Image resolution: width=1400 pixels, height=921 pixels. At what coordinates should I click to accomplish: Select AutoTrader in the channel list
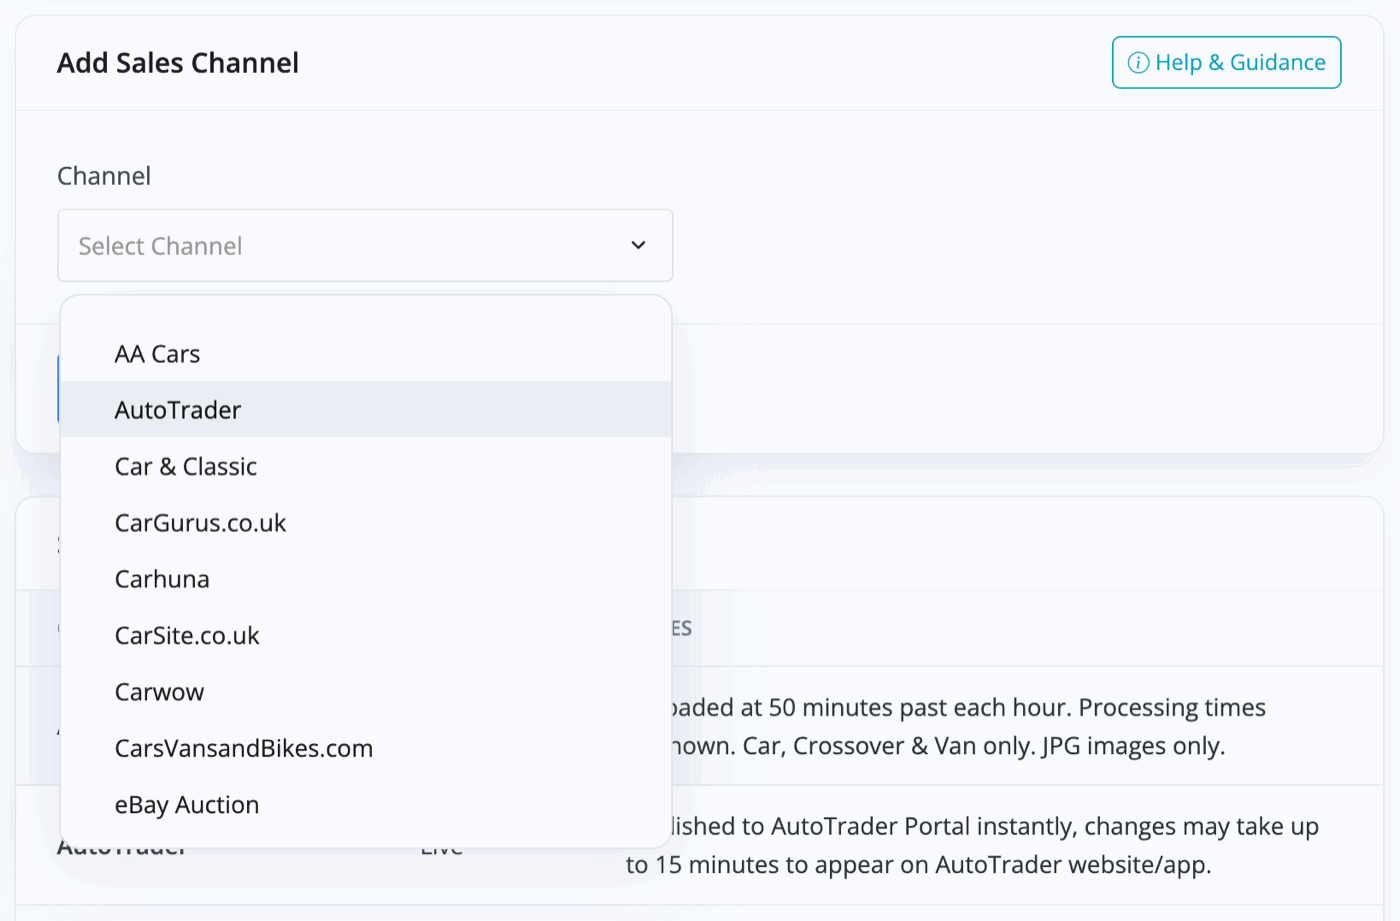click(366, 410)
